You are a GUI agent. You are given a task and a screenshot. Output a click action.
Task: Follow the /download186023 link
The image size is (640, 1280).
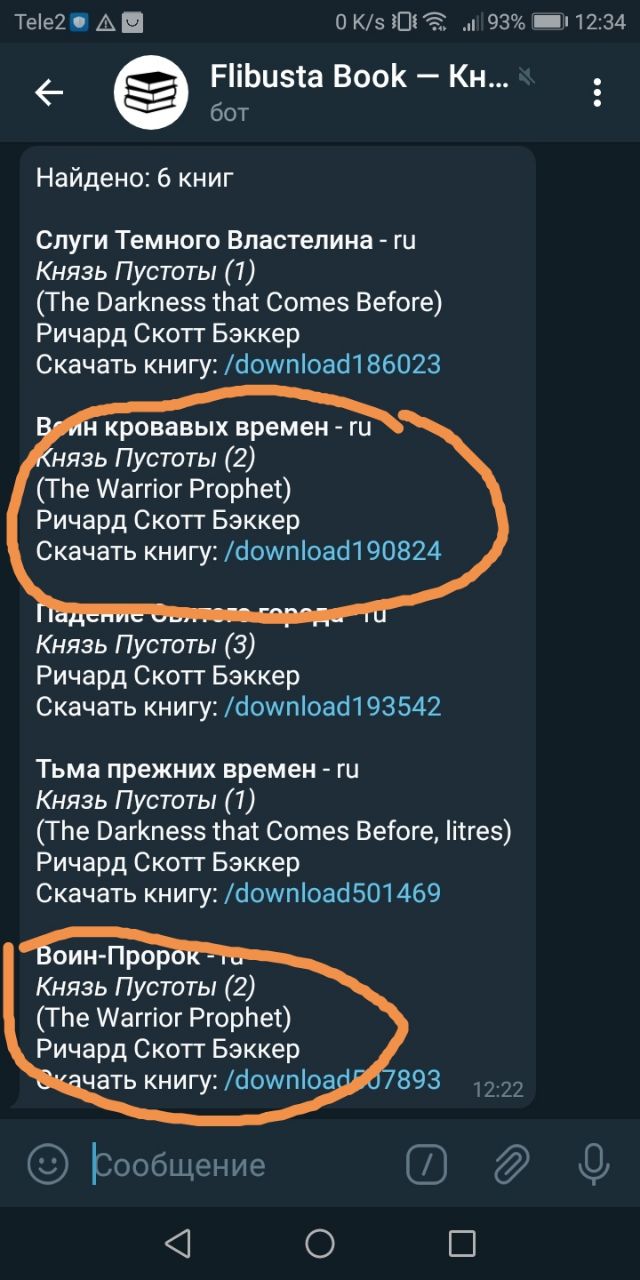(332, 364)
